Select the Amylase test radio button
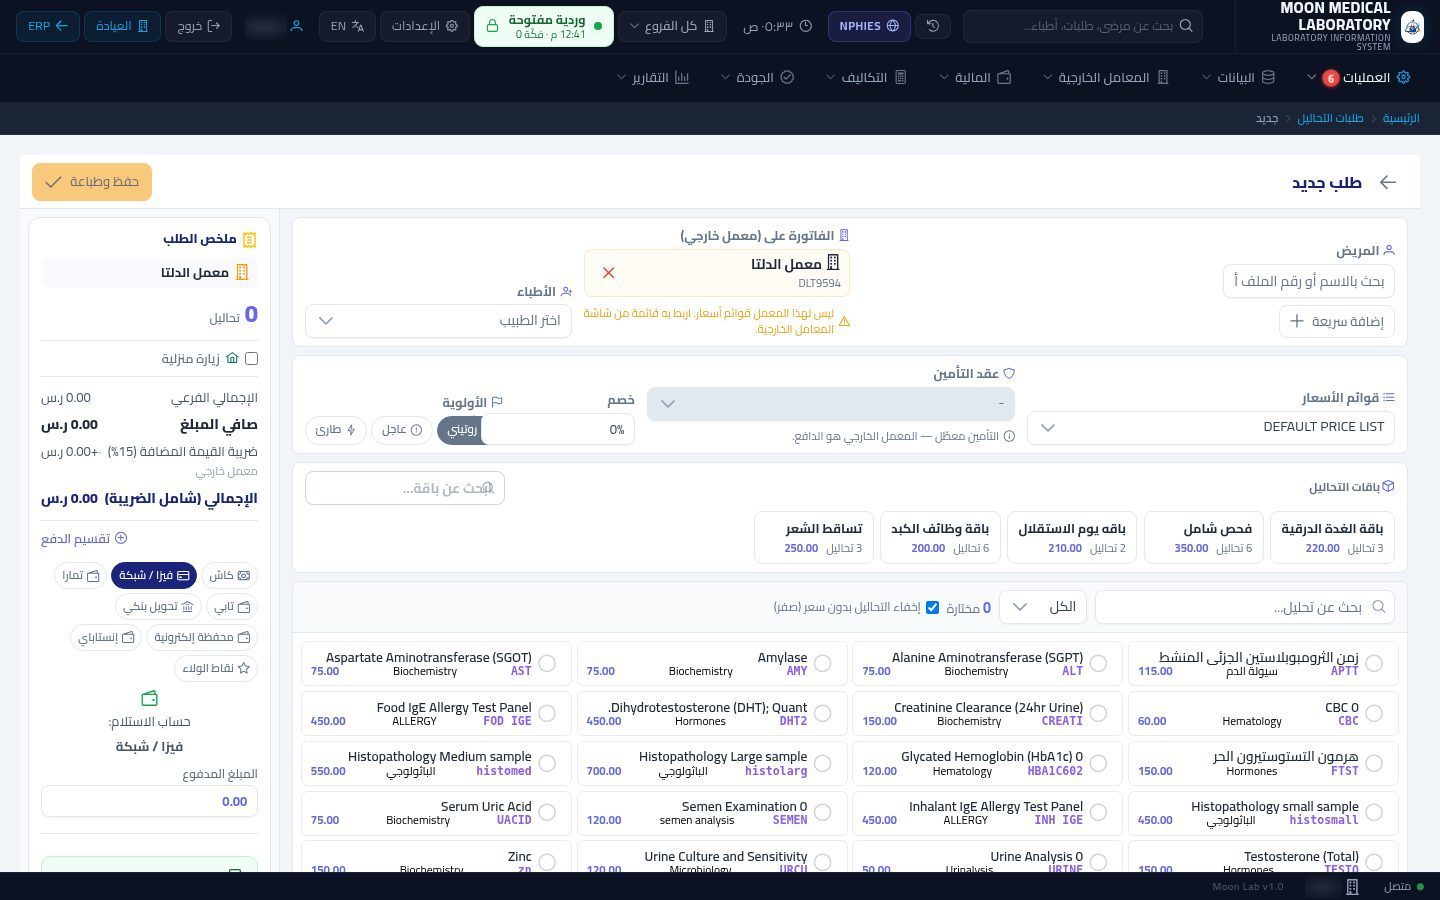Image resolution: width=1440 pixels, height=900 pixels. [822, 663]
